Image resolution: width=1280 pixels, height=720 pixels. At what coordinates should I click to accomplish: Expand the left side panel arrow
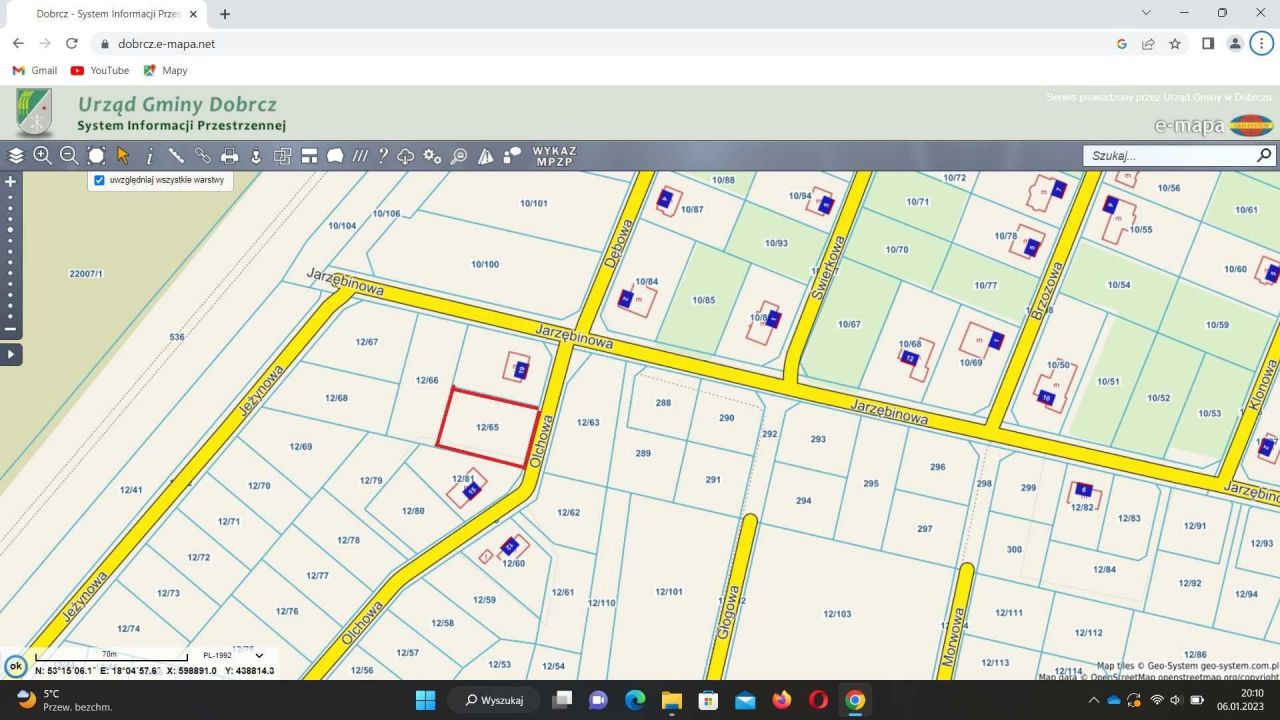click(11, 354)
